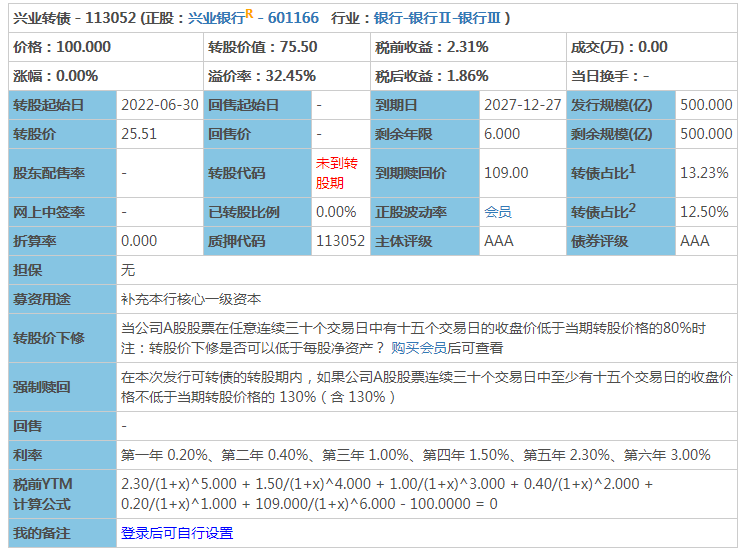Select the 剩余年限 header cell
Image resolution: width=749 pixels, height=556 pixels.
click(425, 134)
